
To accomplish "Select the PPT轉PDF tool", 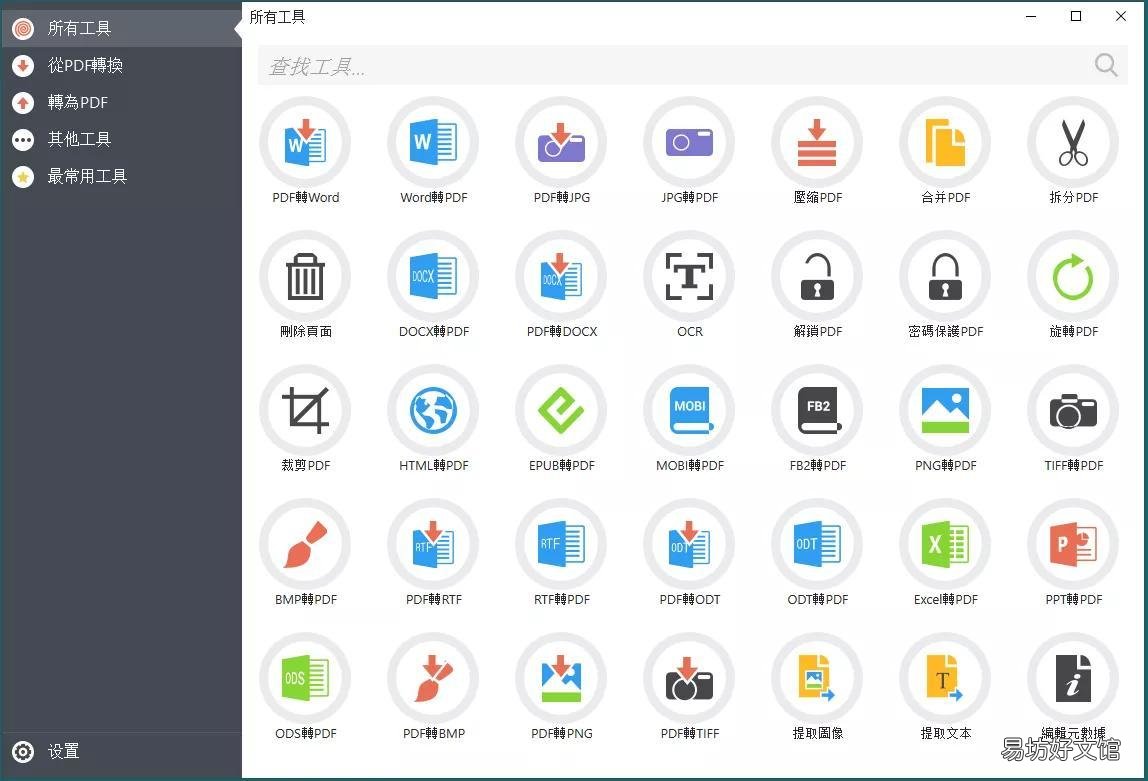I will (1073, 545).
